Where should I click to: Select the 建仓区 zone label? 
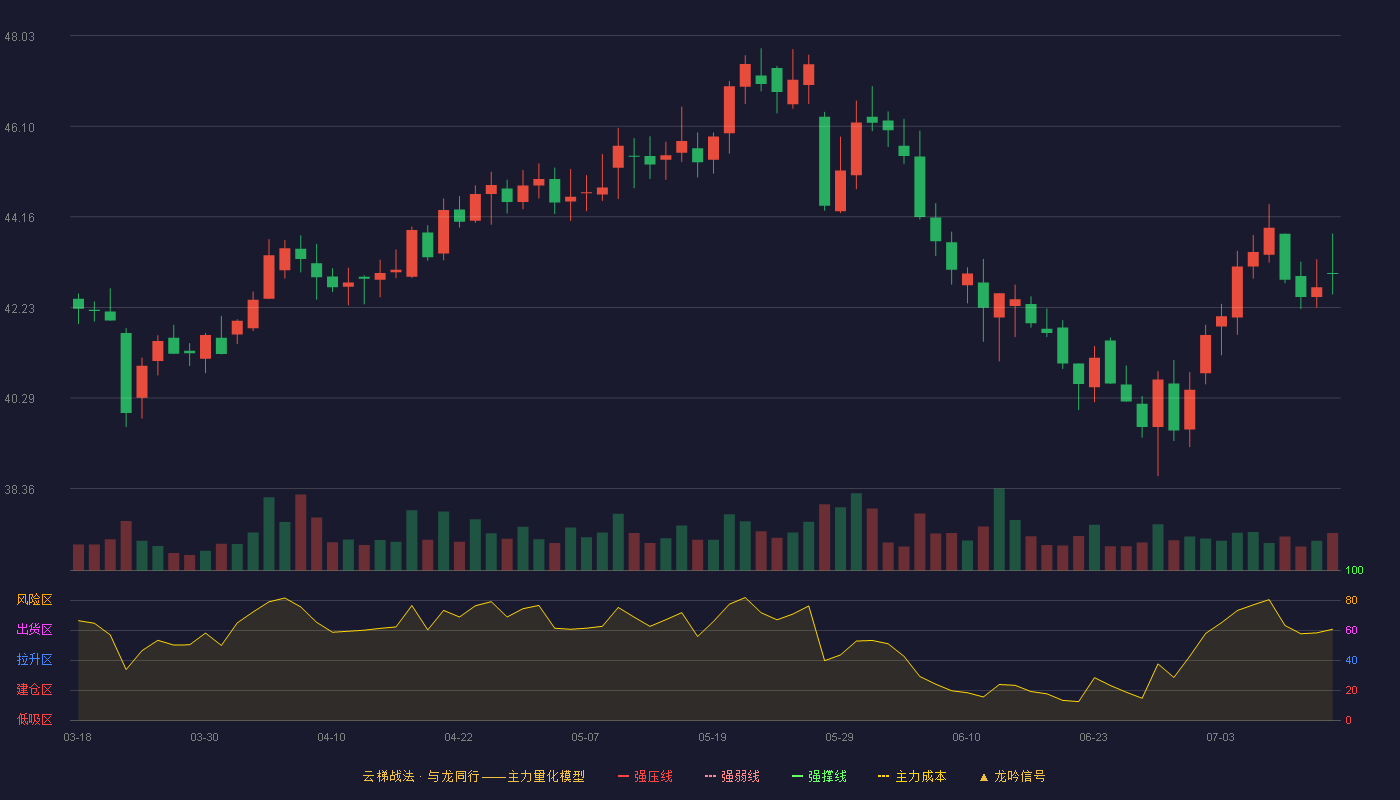[x=34, y=690]
